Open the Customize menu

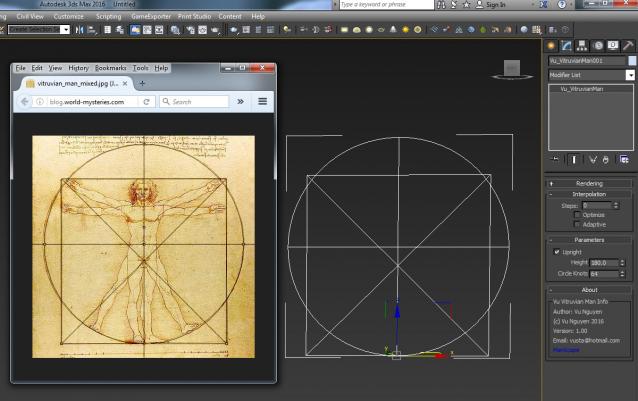pyautogui.click(x=68, y=16)
